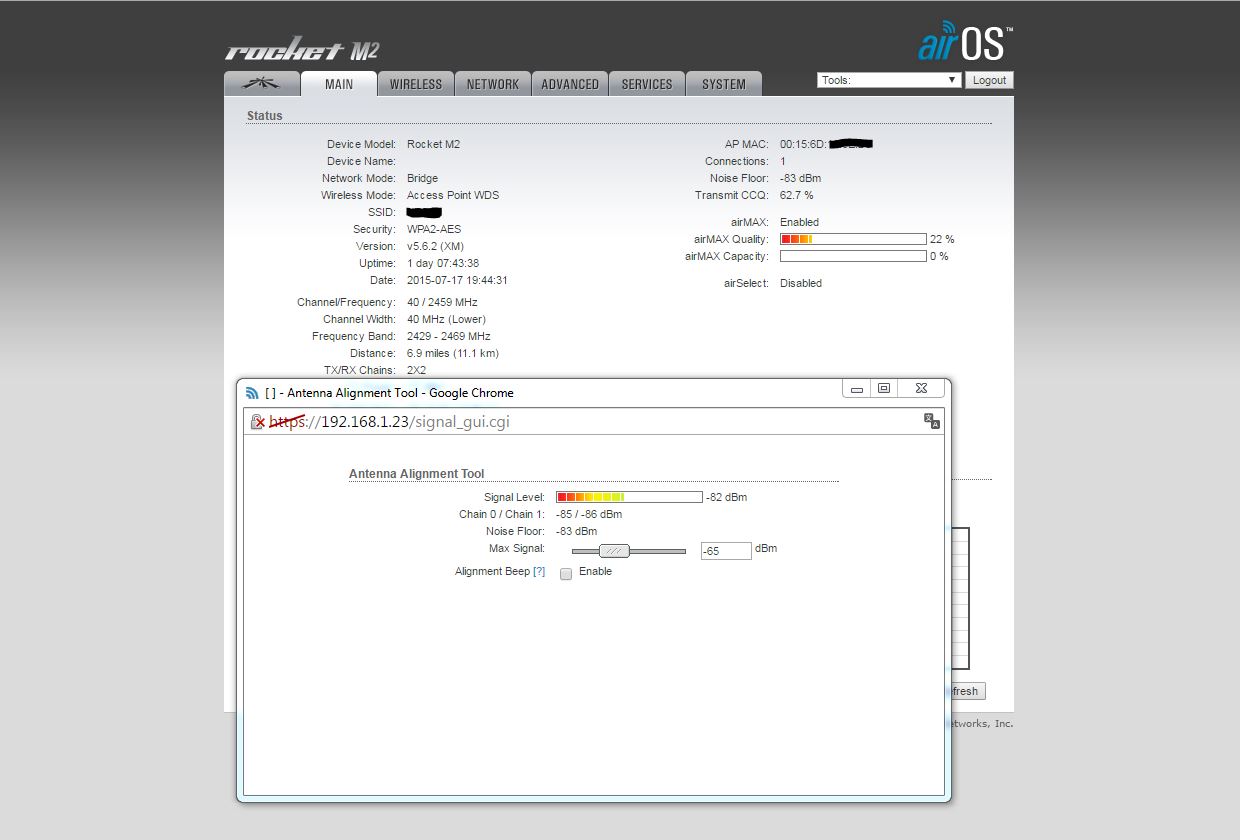This screenshot has height=840, width=1240.
Task: Click the Max Signal dBm input field
Action: click(726, 551)
